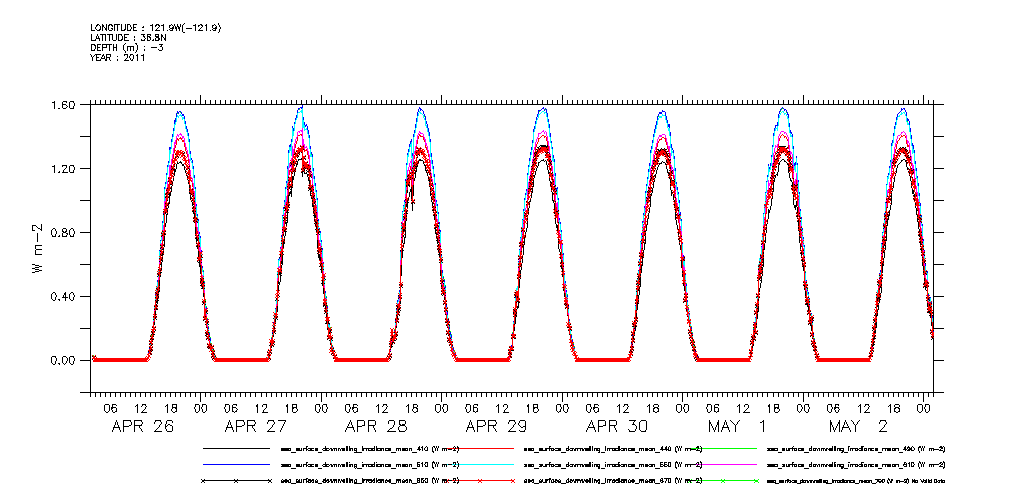The image size is (1009, 504).
Task: Click the red x-marked legend line for 670
Action: click(x=479, y=481)
